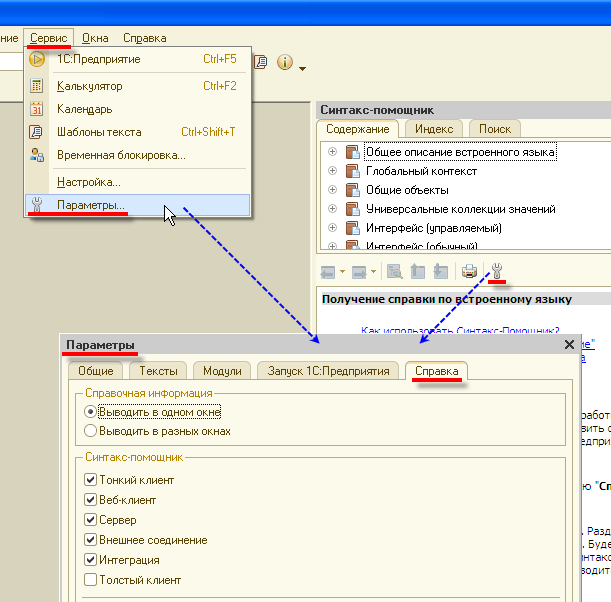Open forward history dropdown arrow
611x602 pixels.
[x=373, y=271]
